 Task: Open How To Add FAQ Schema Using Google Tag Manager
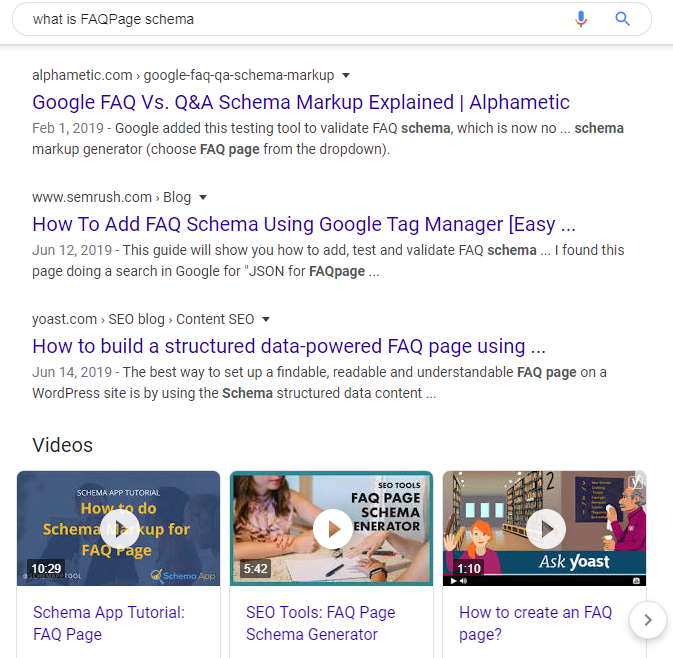(x=304, y=224)
